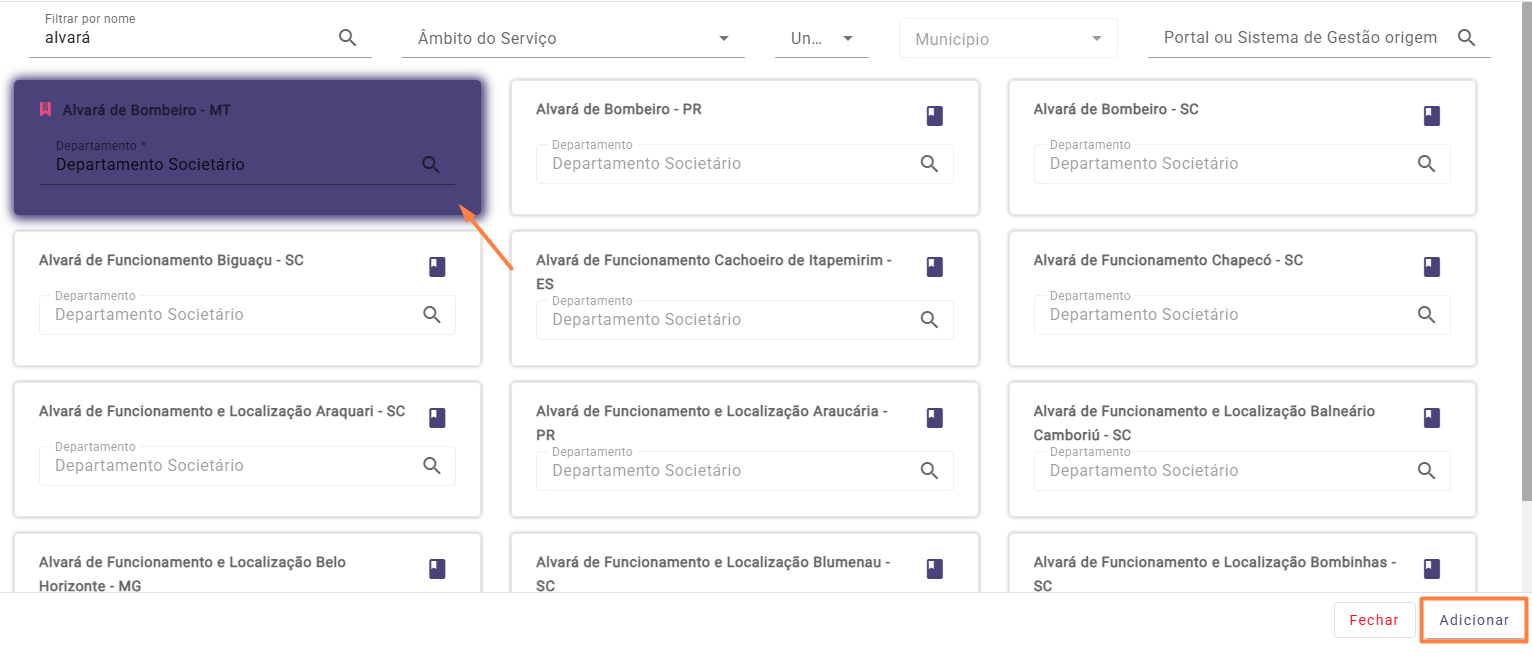Viewport: 1532px width, 672px height.
Task: Click the Departamento field of Alvará de Bombeiro - PR
Action: (x=744, y=164)
